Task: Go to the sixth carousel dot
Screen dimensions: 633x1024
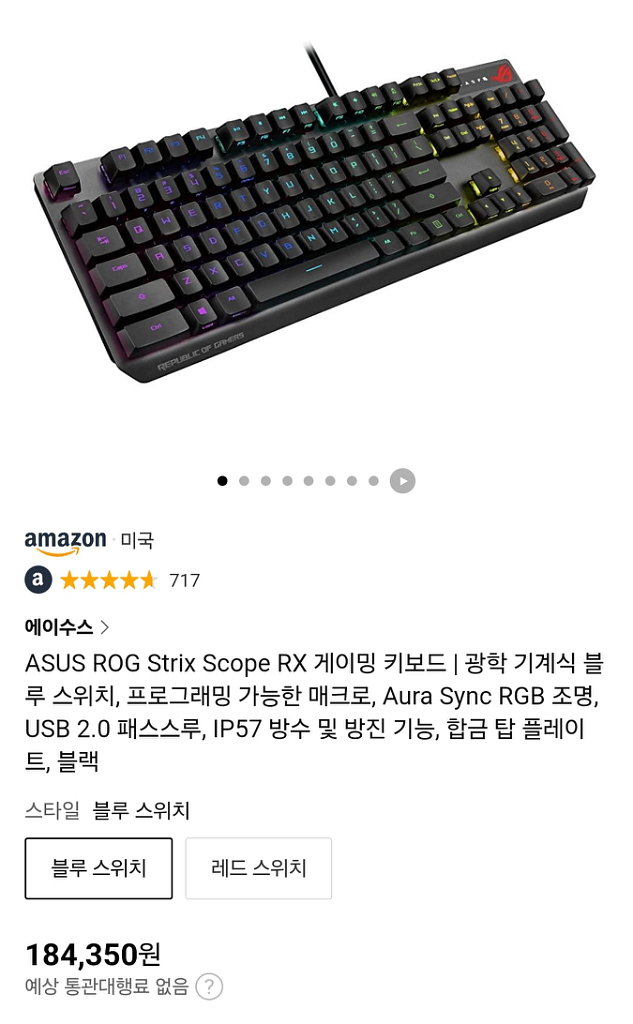Action: tap(330, 481)
